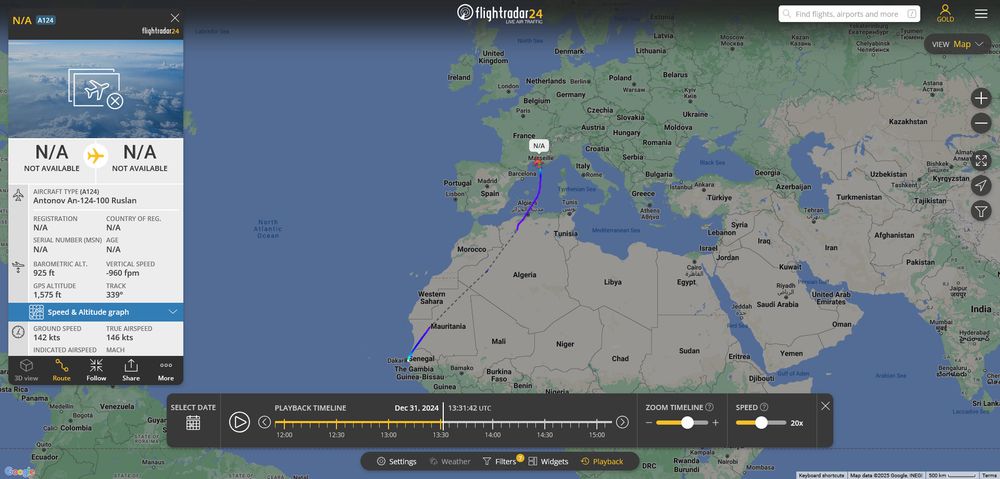Image resolution: width=1000 pixels, height=479 pixels.
Task: Zoom in on the map
Action: (x=981, y=98)
